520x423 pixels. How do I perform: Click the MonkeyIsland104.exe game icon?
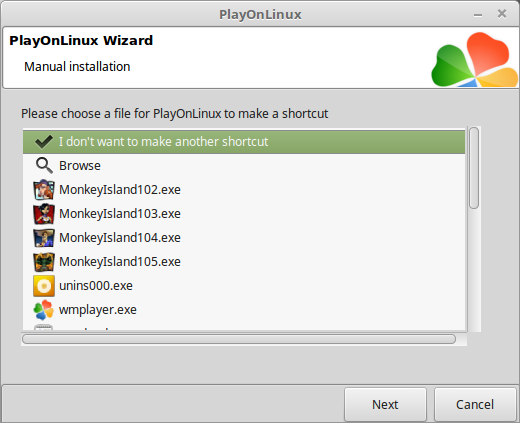click(x=44, y=238)
